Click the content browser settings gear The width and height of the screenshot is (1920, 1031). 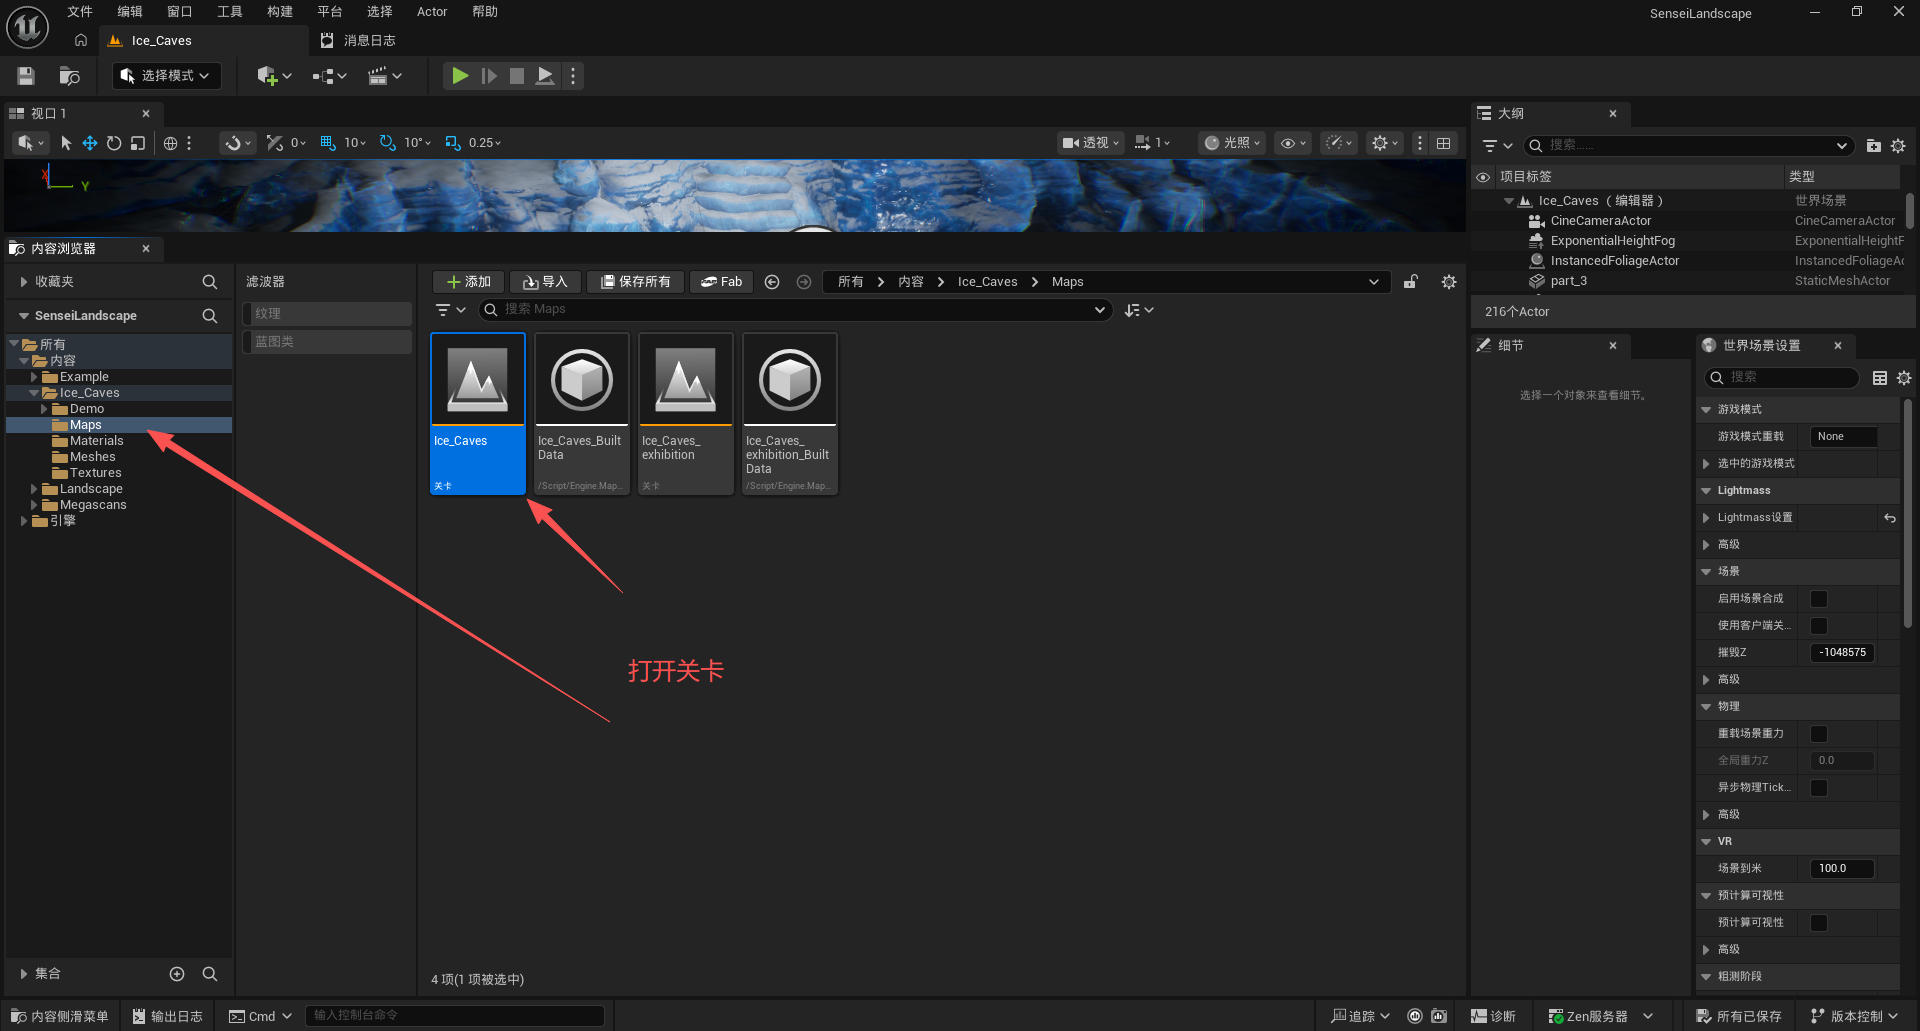[x=1449, y=282]
